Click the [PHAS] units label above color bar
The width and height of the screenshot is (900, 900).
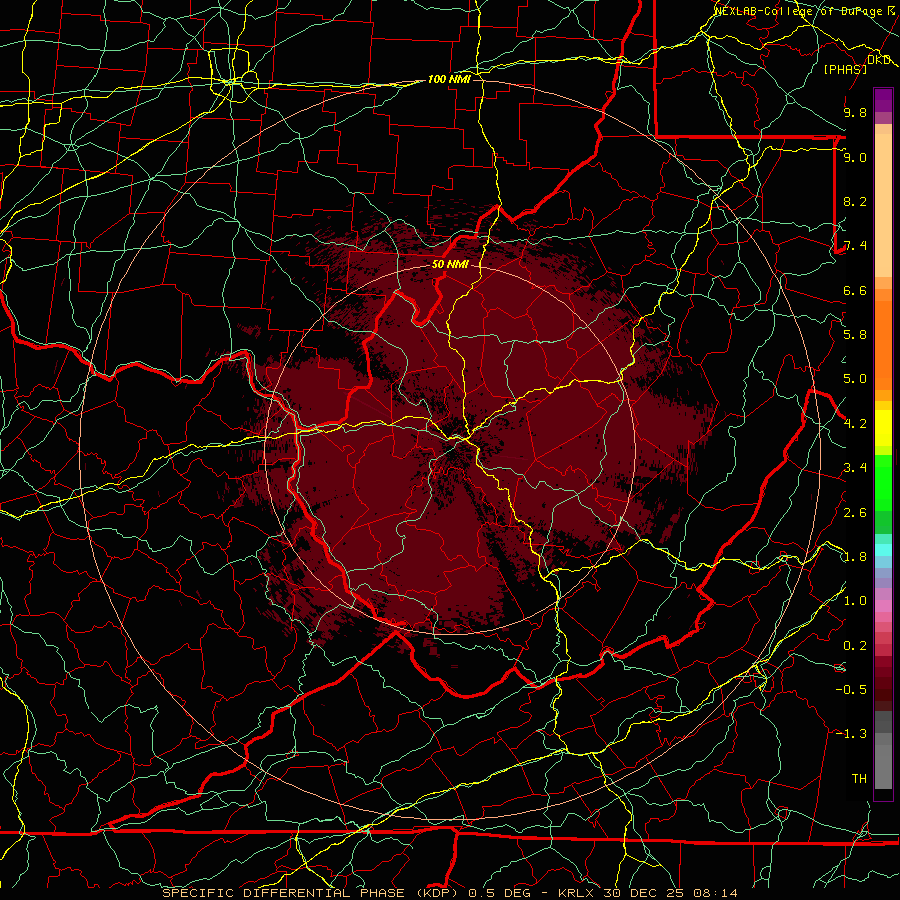tap(845, 69)
